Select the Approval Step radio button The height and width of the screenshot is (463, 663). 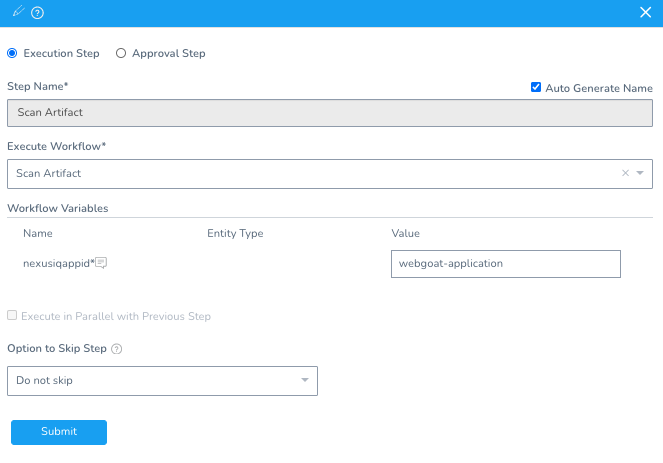[x=121, y=53]
